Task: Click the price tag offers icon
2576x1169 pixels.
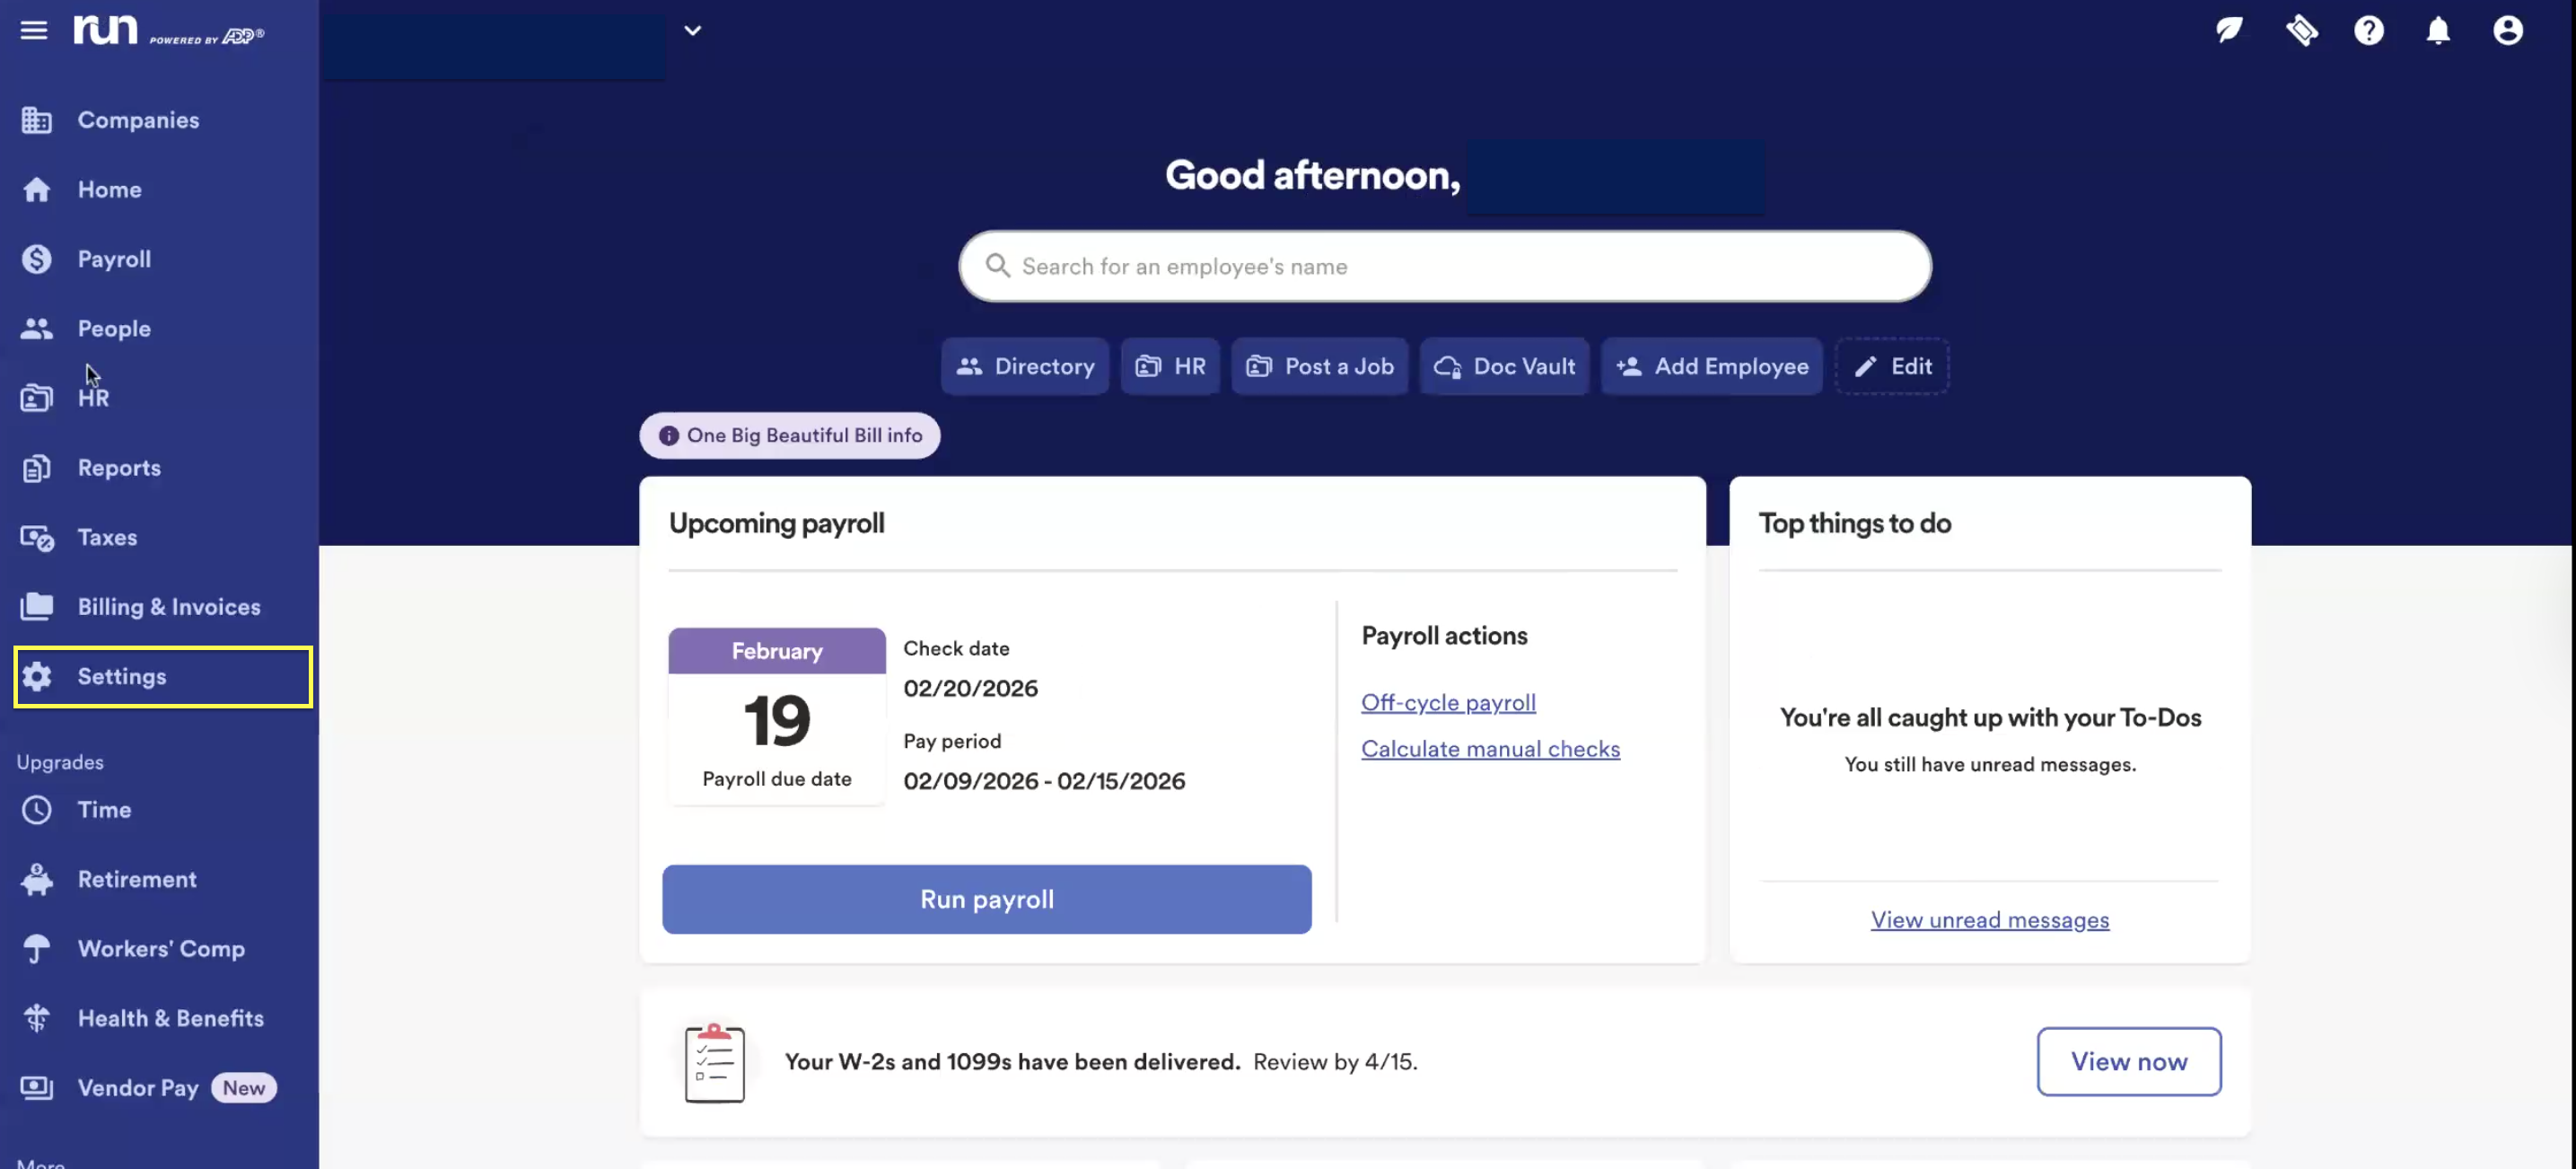Action: coord(2301,31)
